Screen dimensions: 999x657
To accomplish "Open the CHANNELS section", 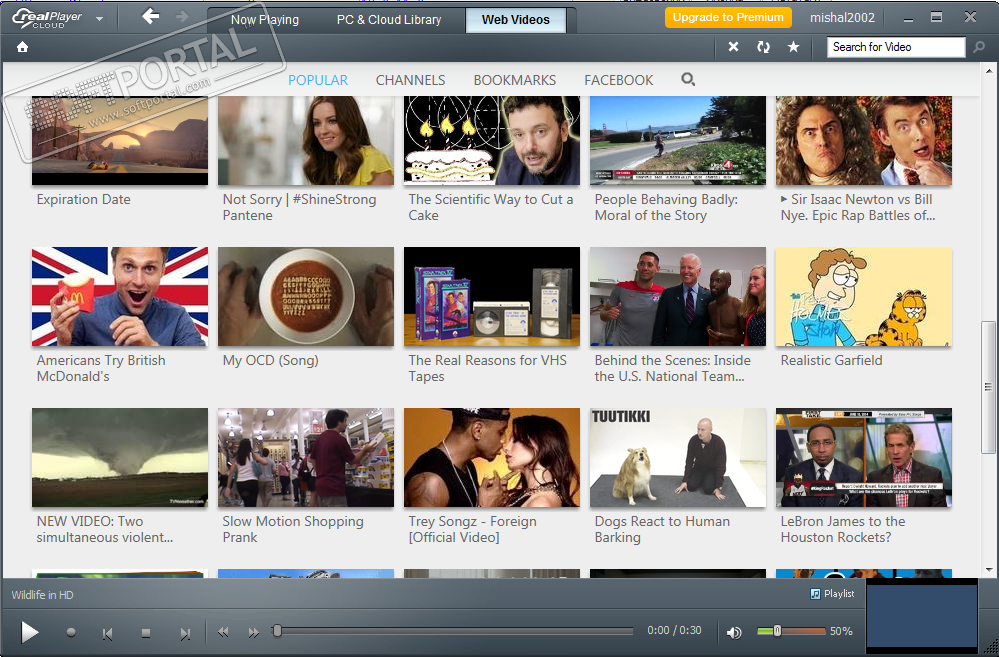I will 410,80.
